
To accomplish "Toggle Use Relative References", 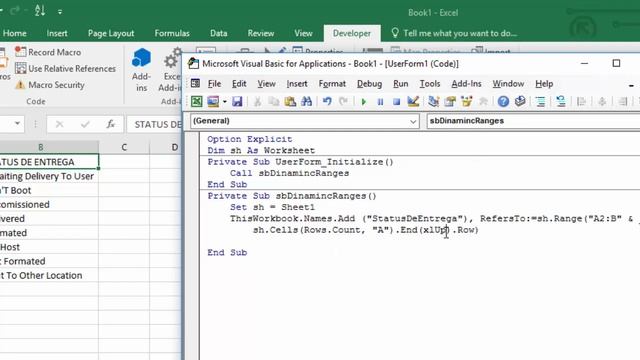I will tap(65, 69).
